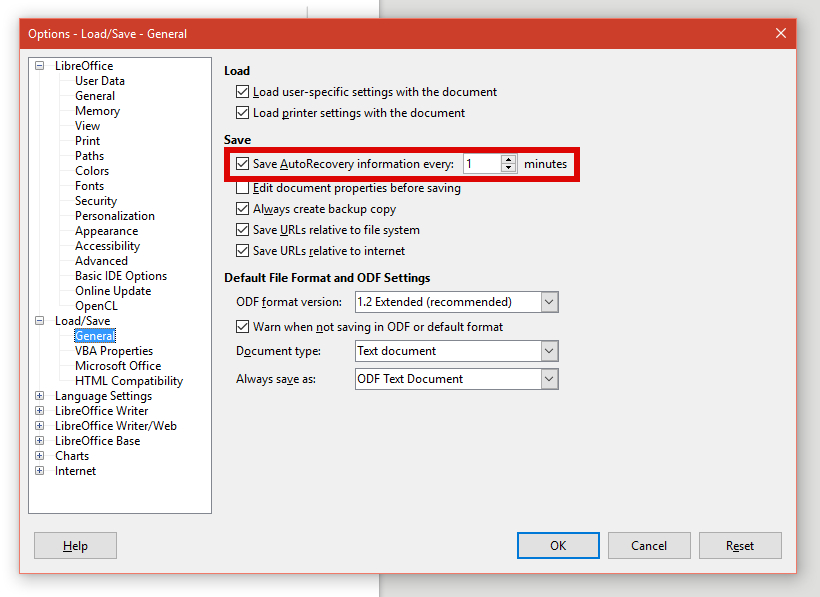Click the Cancel button
The height and width of the screenshot is (597, 820).
(649, 545)
